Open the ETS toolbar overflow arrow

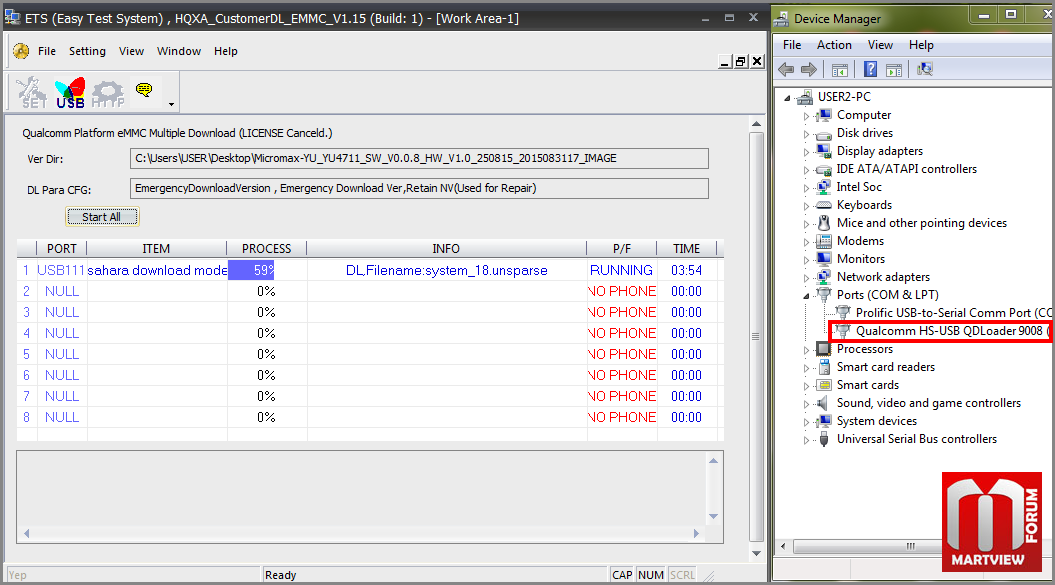172,104
